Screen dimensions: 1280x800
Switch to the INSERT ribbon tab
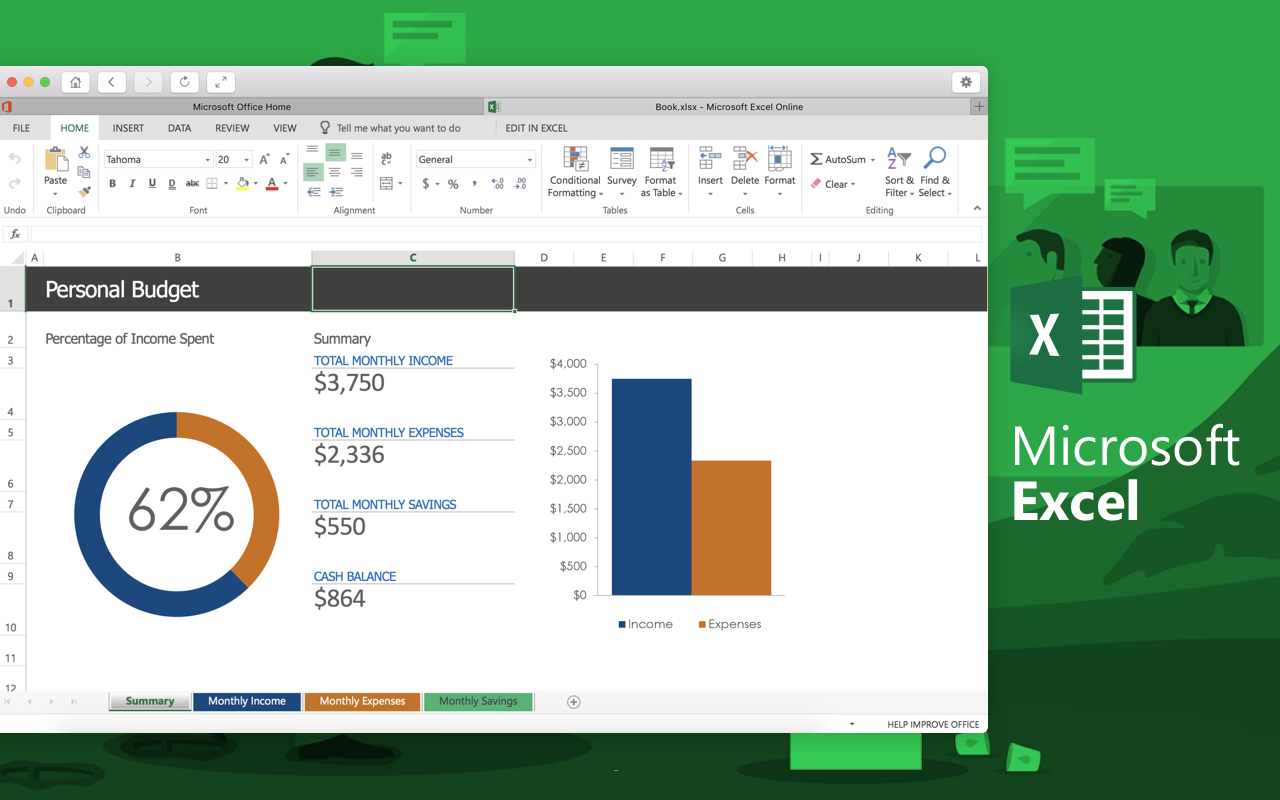tap(128, 128)
